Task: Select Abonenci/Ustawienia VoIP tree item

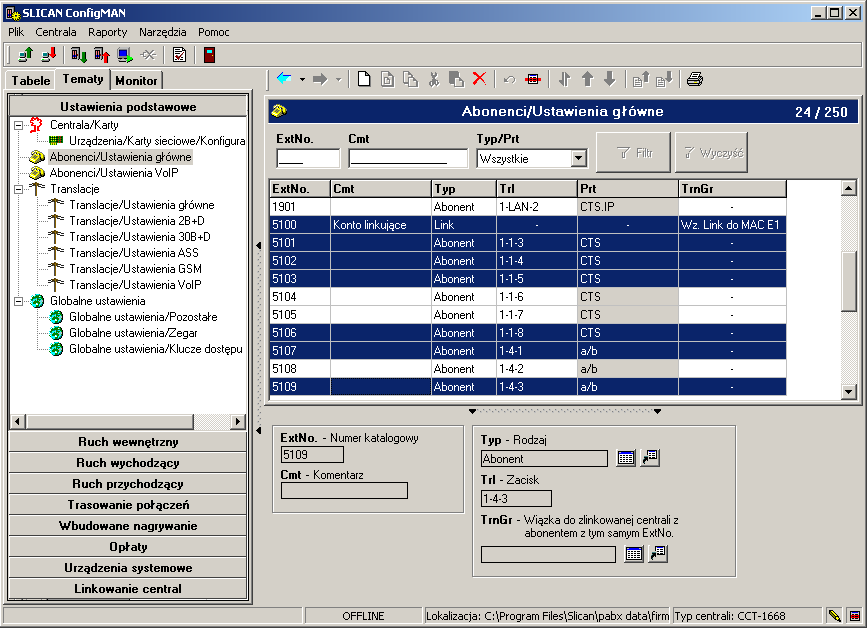Action: click(114, 173)
